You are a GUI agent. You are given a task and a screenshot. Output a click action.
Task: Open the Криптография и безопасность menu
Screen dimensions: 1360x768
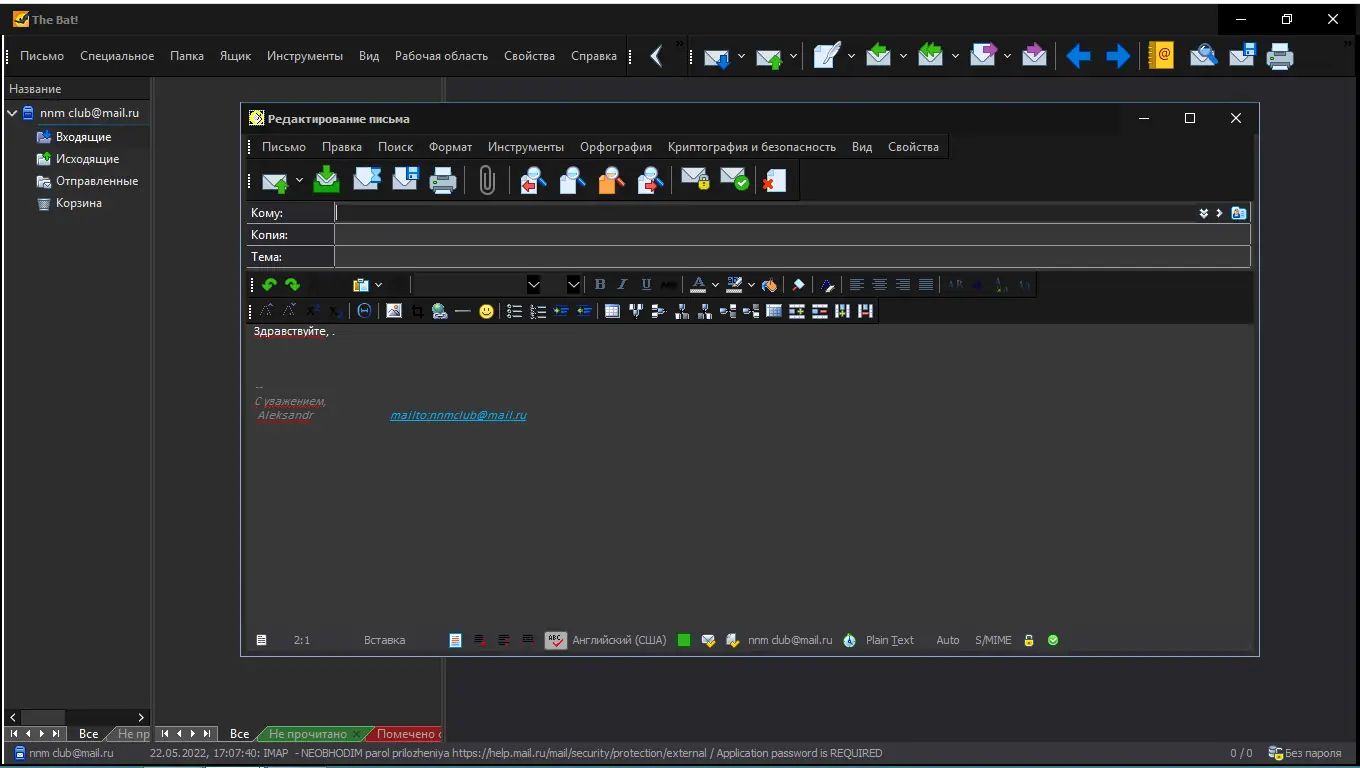tap(752, 147)
